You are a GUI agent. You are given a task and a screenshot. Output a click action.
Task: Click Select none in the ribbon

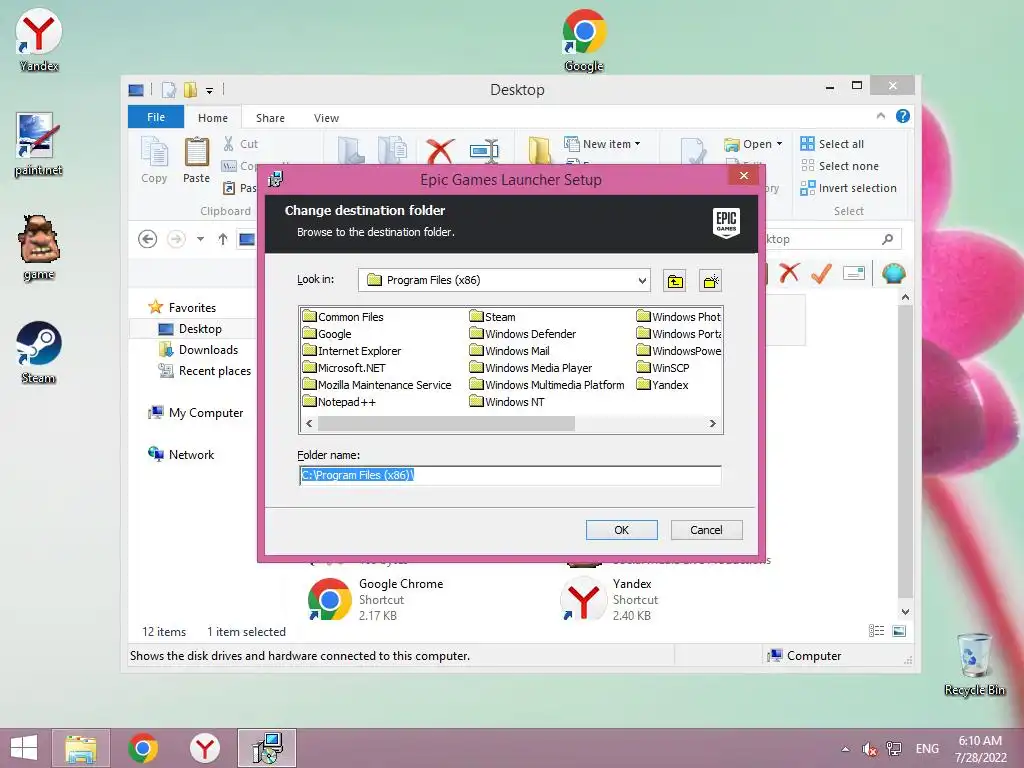[x=840, y=166]
